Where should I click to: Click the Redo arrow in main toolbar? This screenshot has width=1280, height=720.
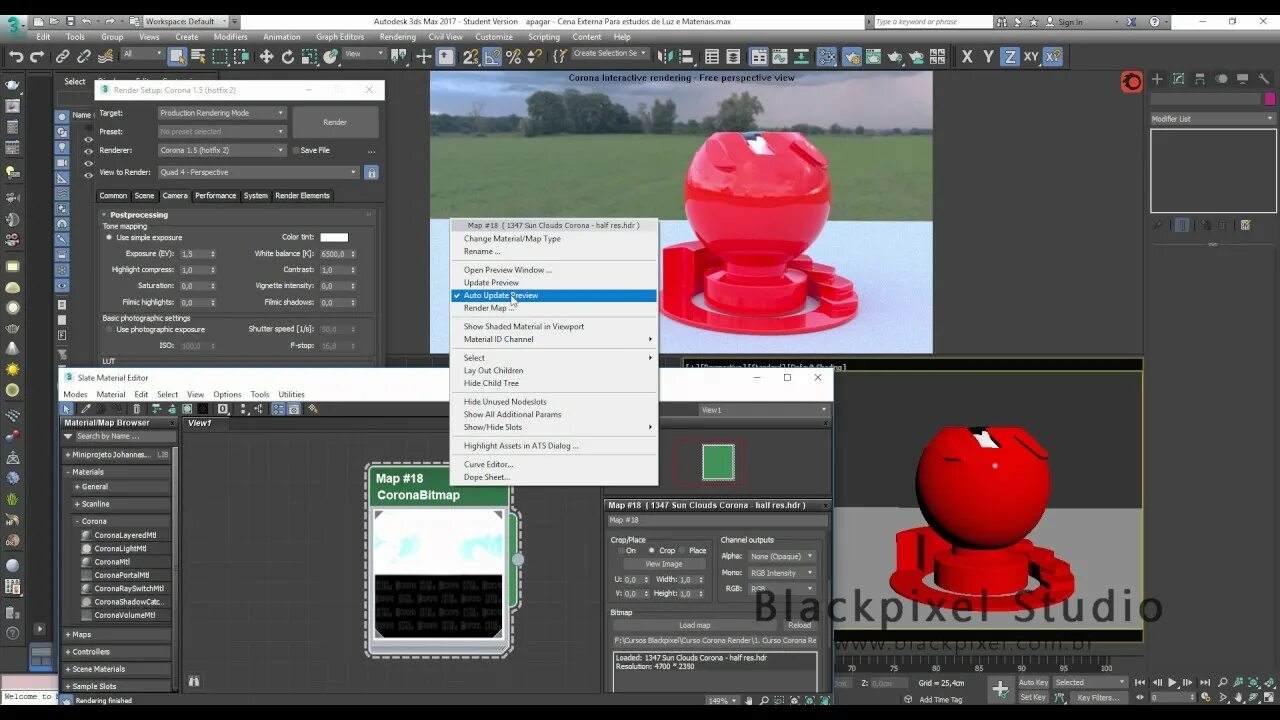37,57
